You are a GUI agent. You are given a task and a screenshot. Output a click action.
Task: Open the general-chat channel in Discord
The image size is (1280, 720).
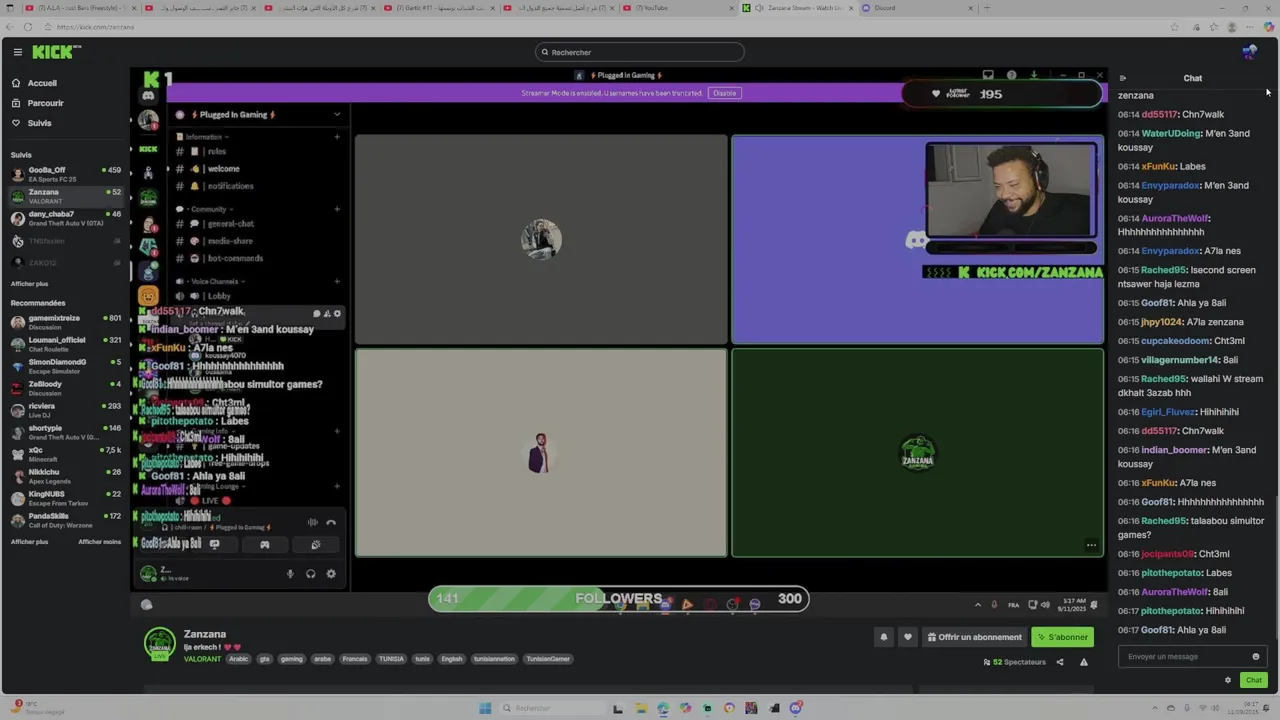pyautogui.click(x=230, y=224)
